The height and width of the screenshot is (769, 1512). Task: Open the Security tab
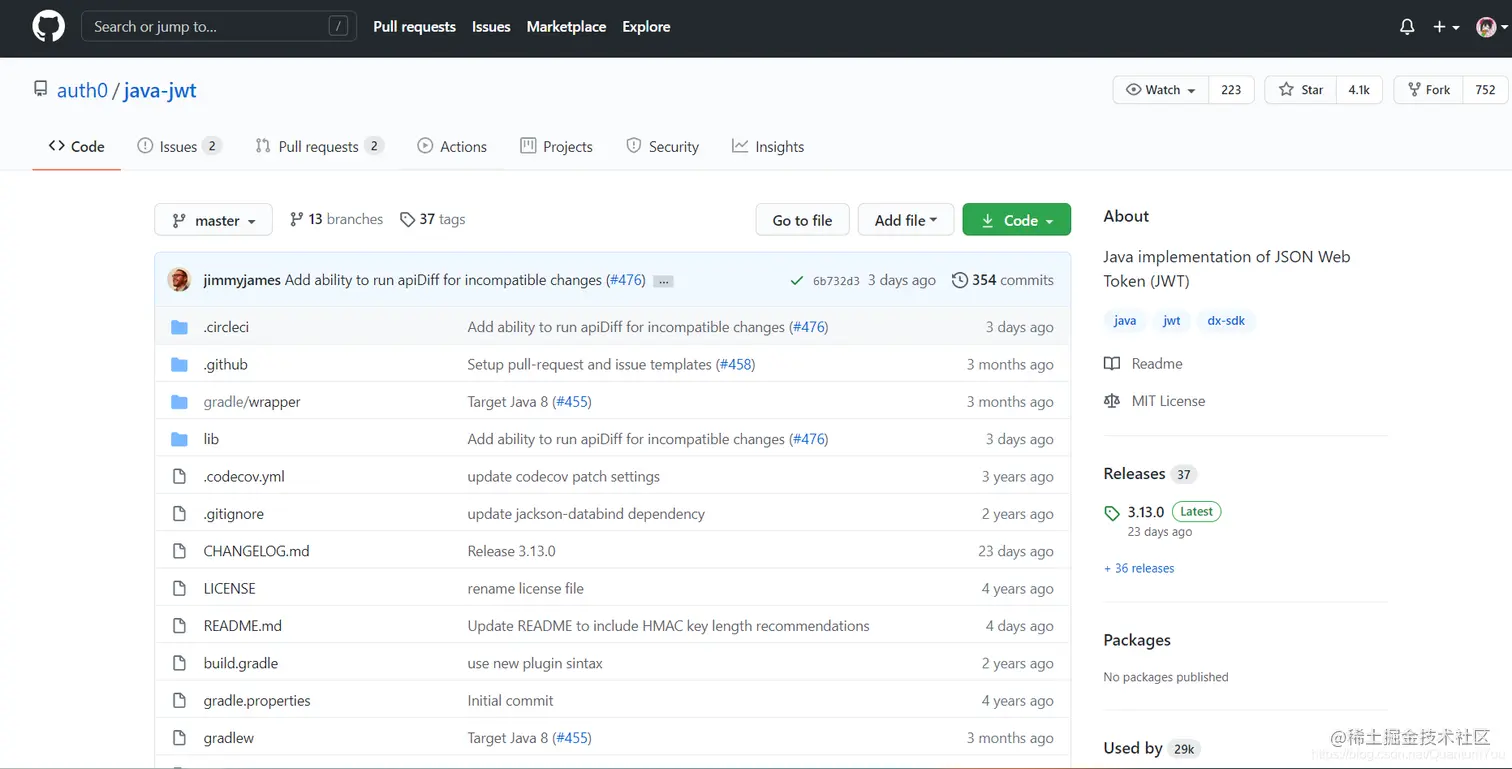coord(662,146)
